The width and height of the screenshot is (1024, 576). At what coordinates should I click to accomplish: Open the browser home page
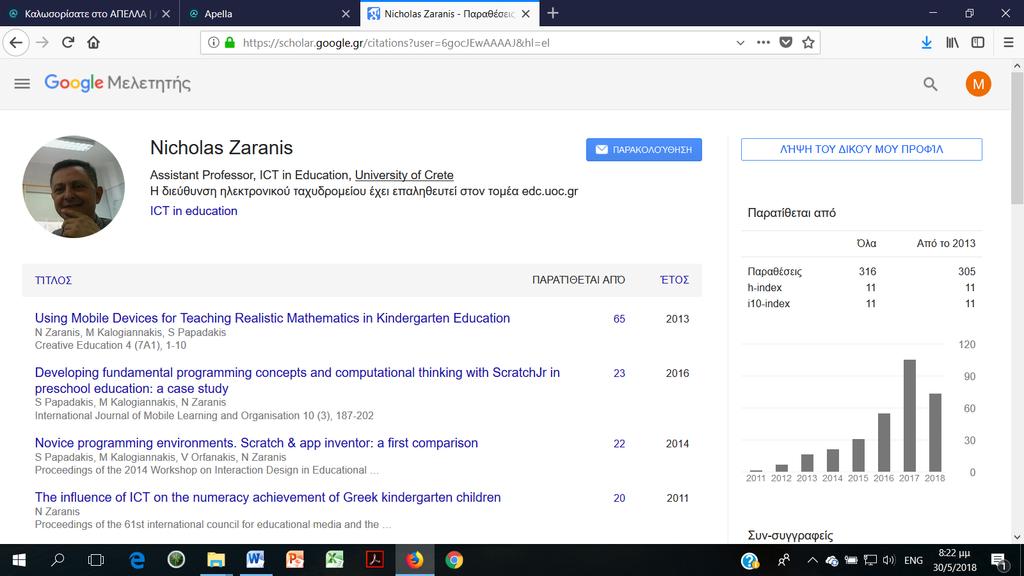pos(93,42)
